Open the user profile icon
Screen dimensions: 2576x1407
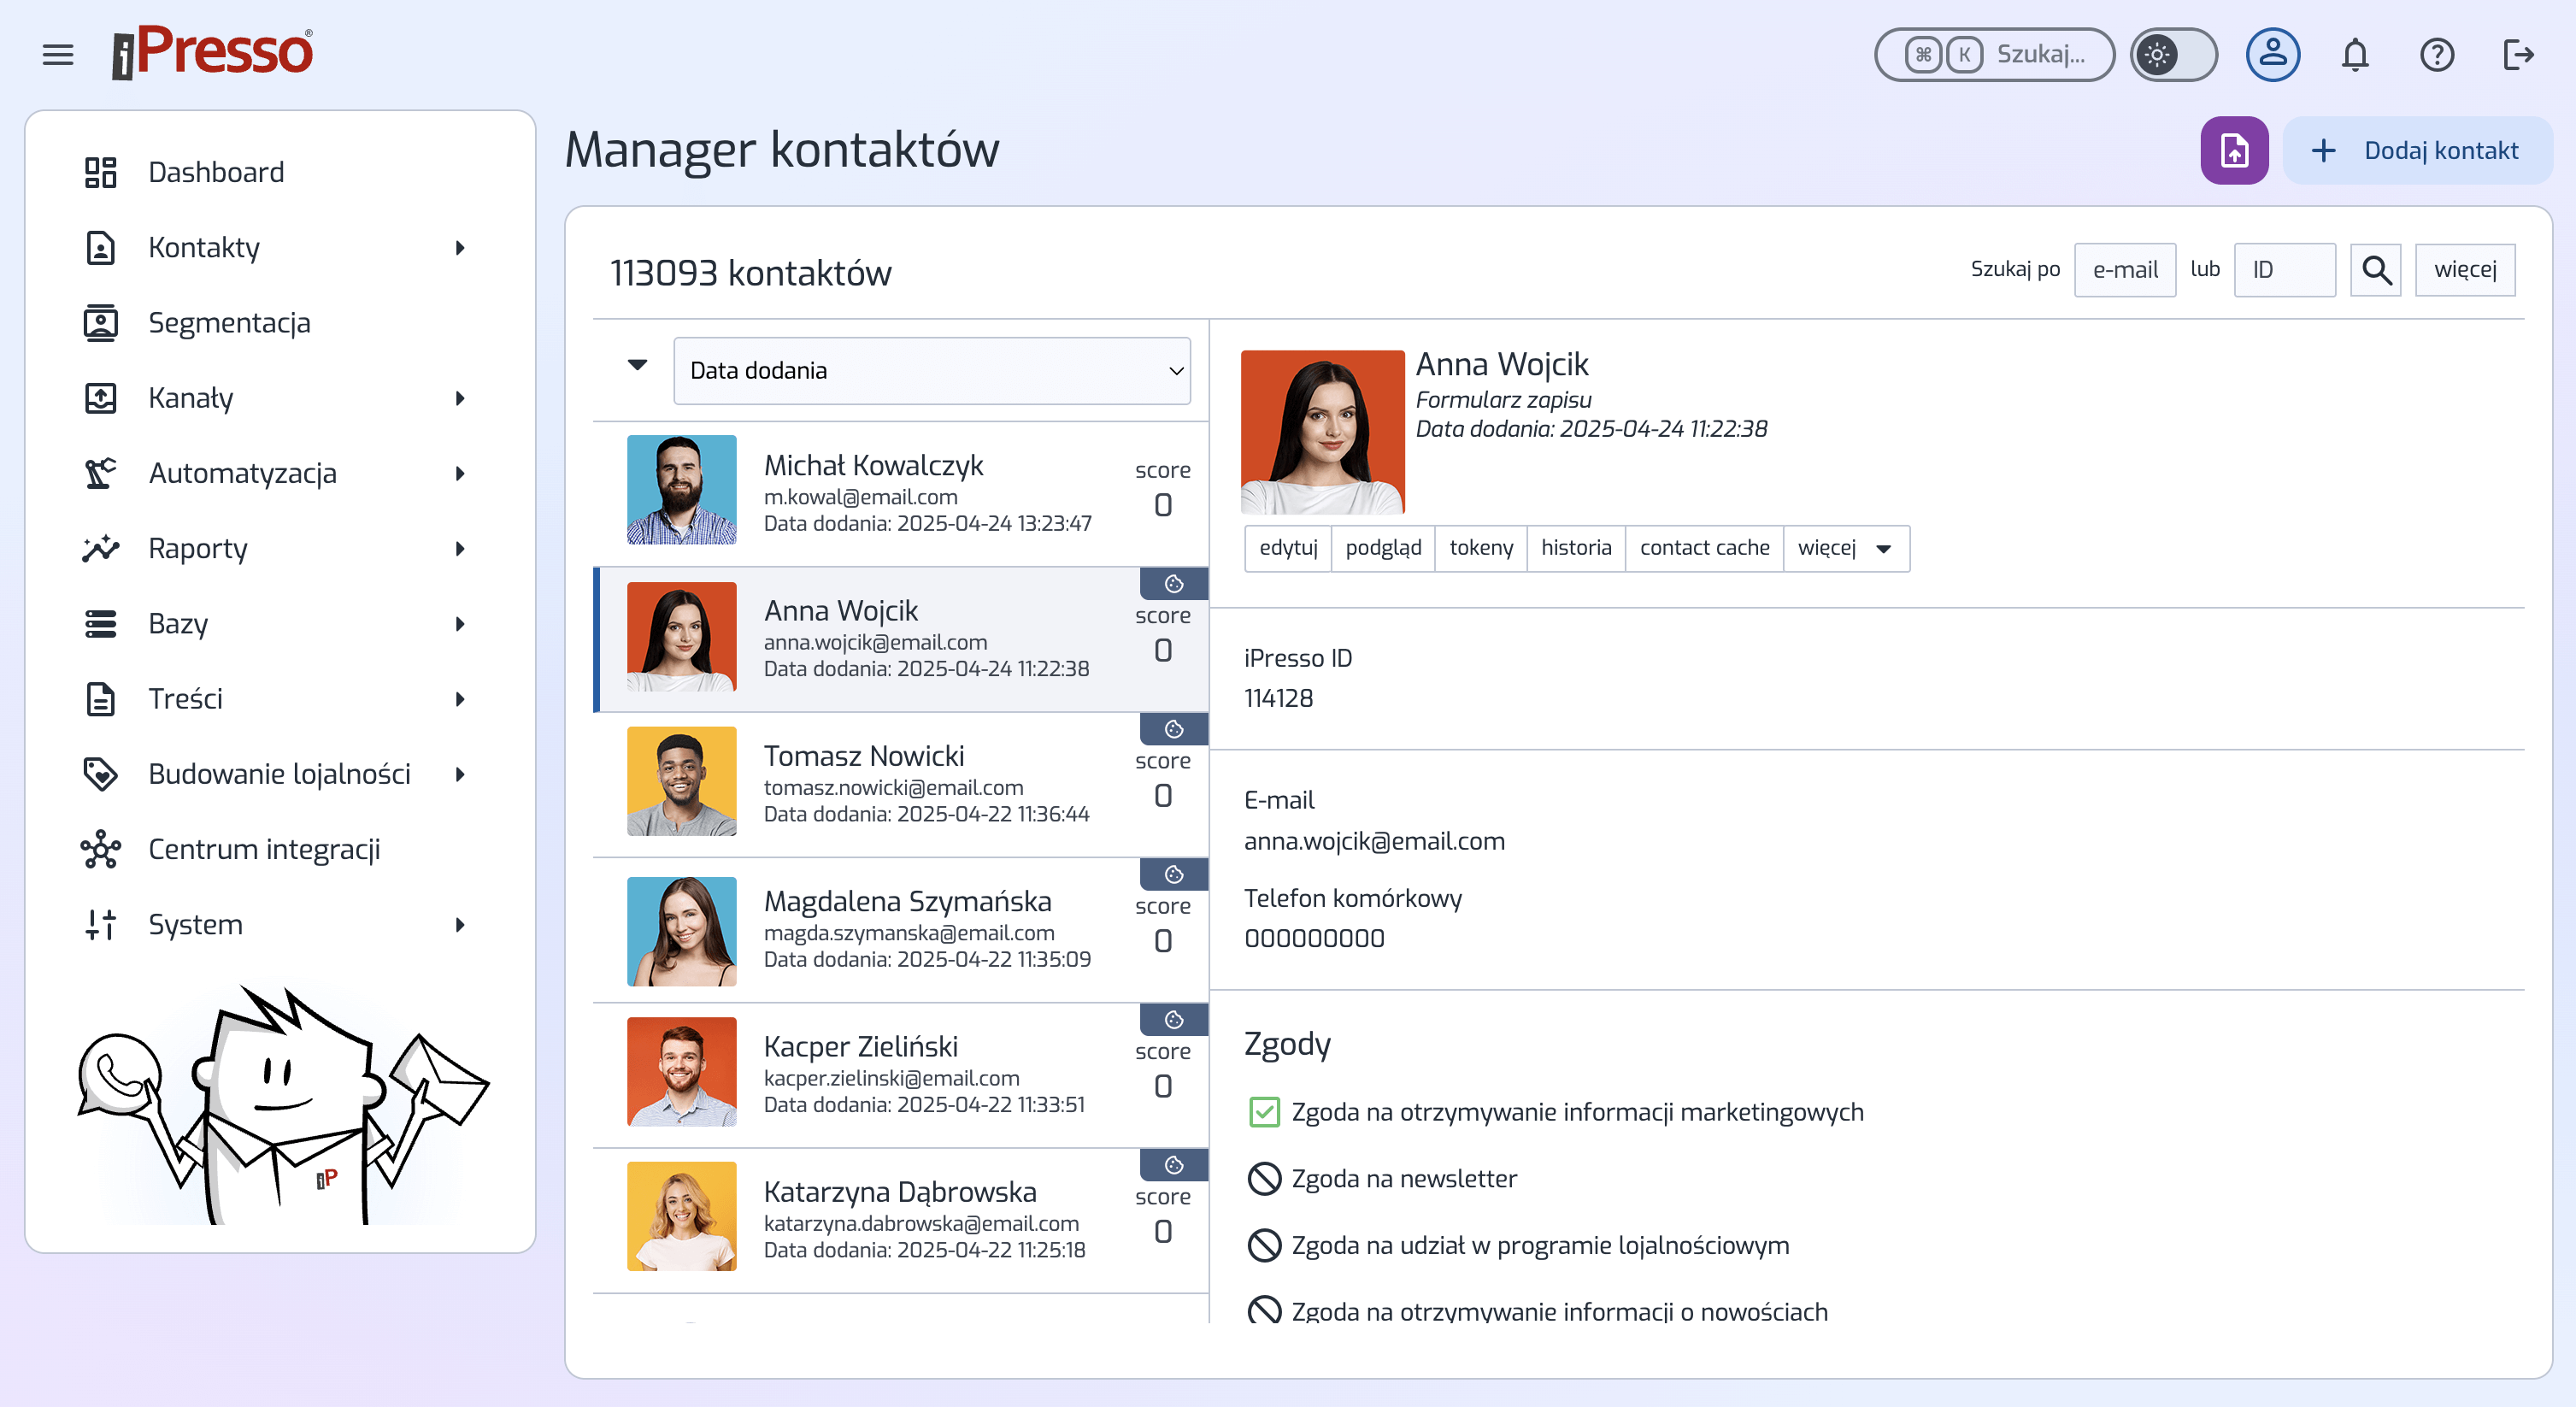pyautogui.click(x=2272, y=54)
